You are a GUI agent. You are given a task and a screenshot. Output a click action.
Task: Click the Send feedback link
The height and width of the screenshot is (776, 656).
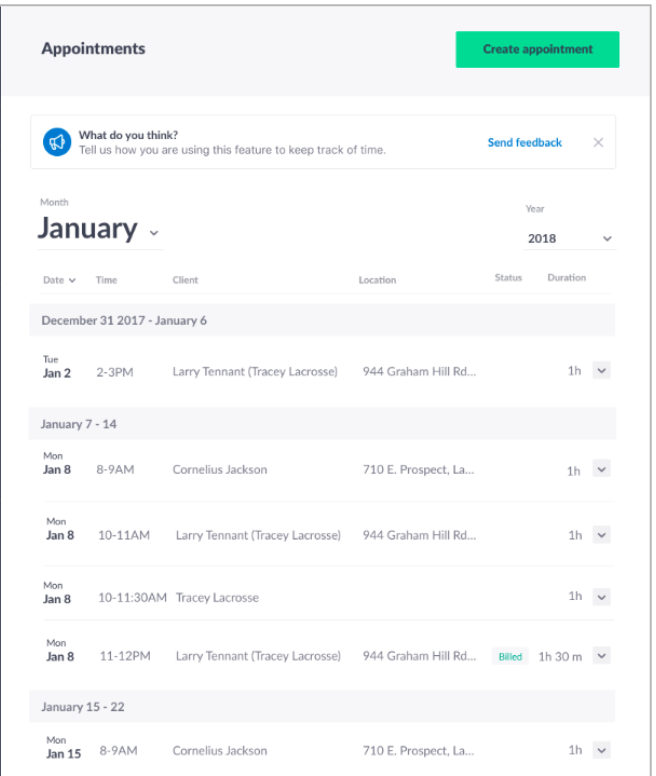click(524, 143)
